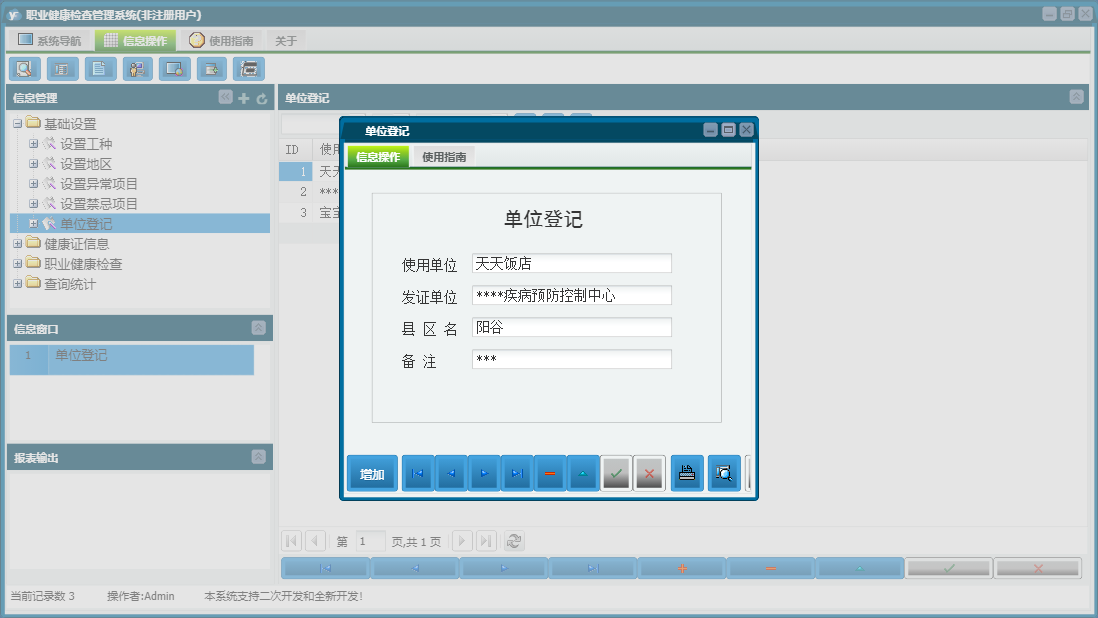
Task: Select the search/query tool in main toolbar
Action: [24, 69]
